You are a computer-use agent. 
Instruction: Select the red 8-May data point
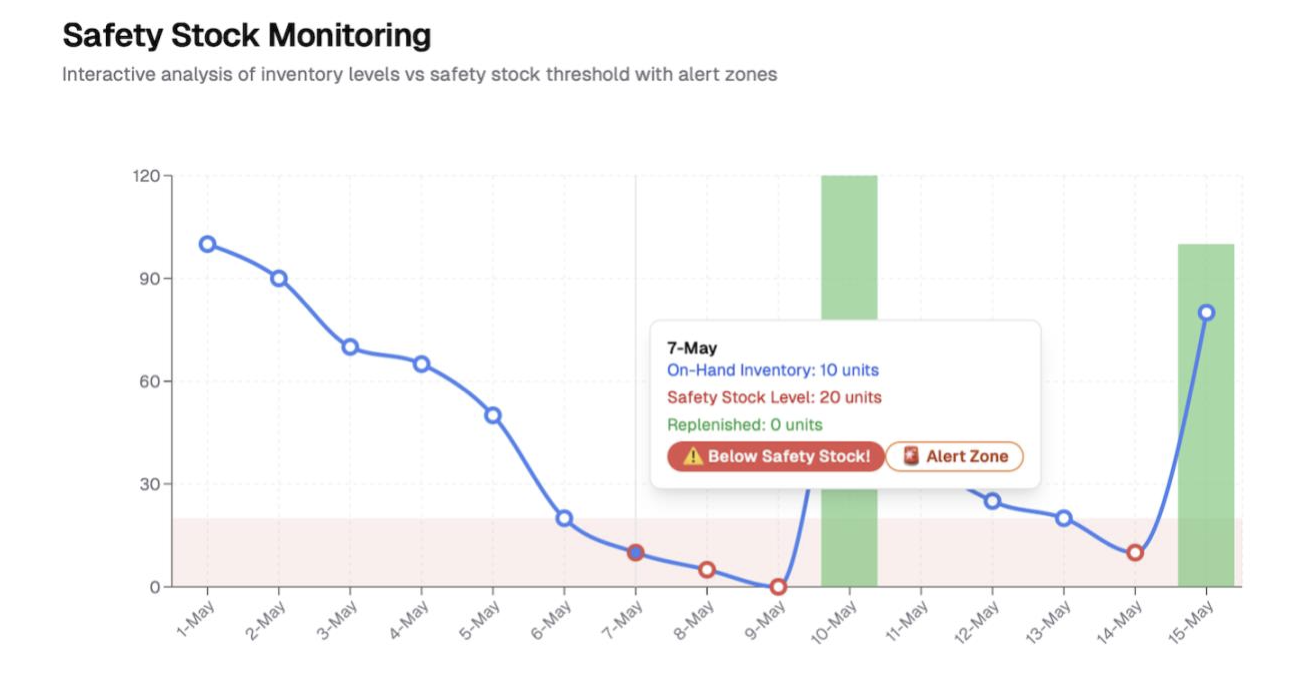click(x=707, y=570)
